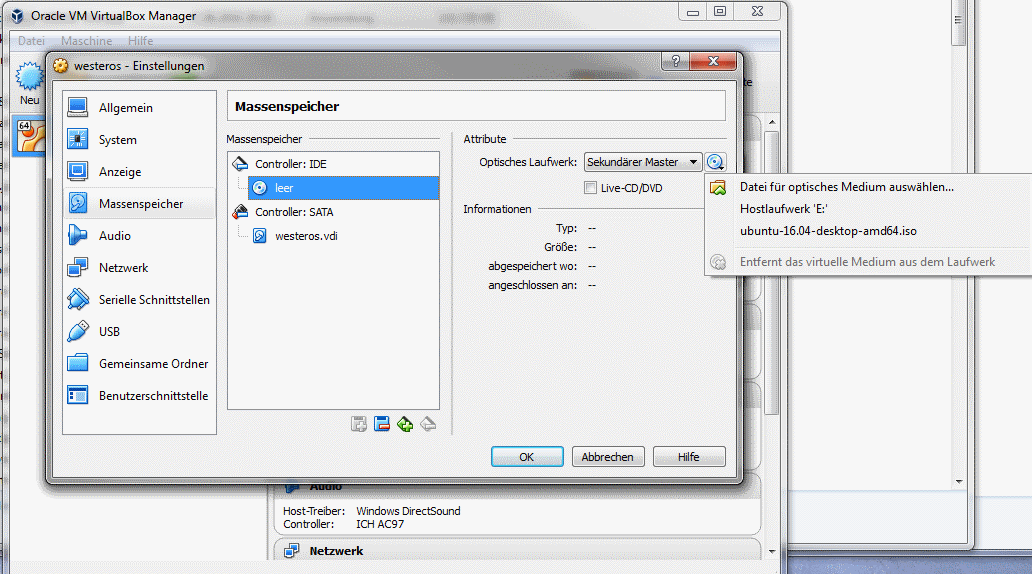Click the Netzwerk heading in details pane

click(336, 551)
